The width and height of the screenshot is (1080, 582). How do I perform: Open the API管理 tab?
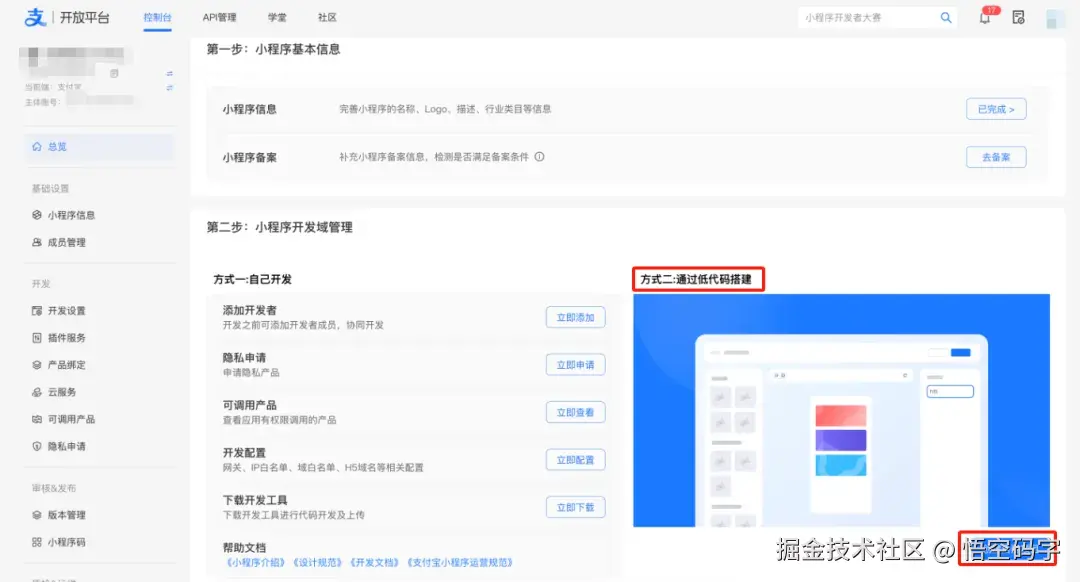(x=219, y=17)
